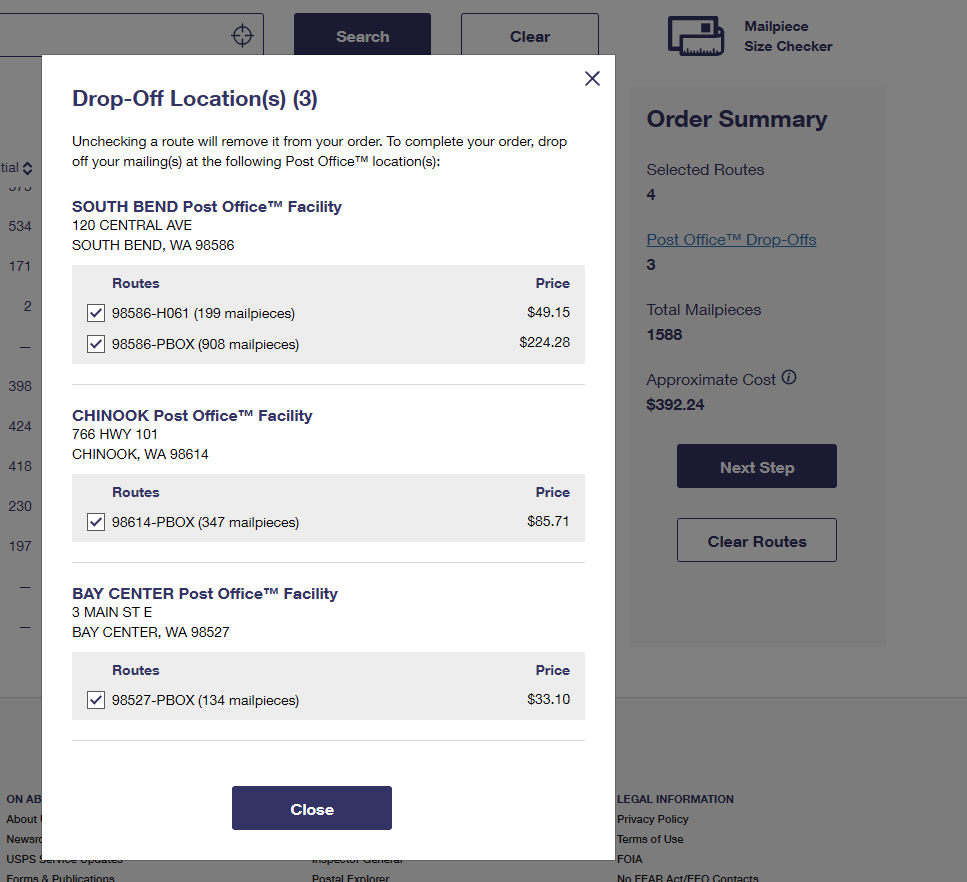The width and height of the screenshot is (967, 882).
Task: Open the Terms of Use footer link
Action: coord(650,839)
